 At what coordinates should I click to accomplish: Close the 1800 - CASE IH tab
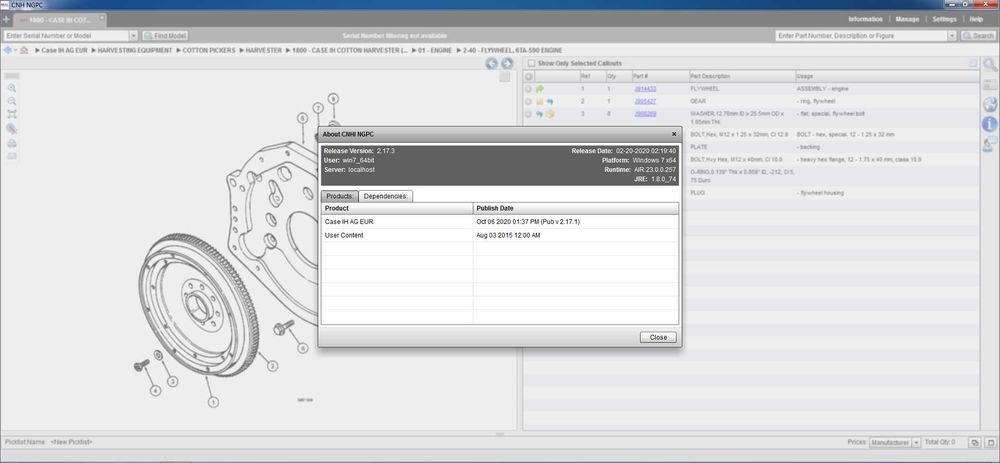pos(101,18)
